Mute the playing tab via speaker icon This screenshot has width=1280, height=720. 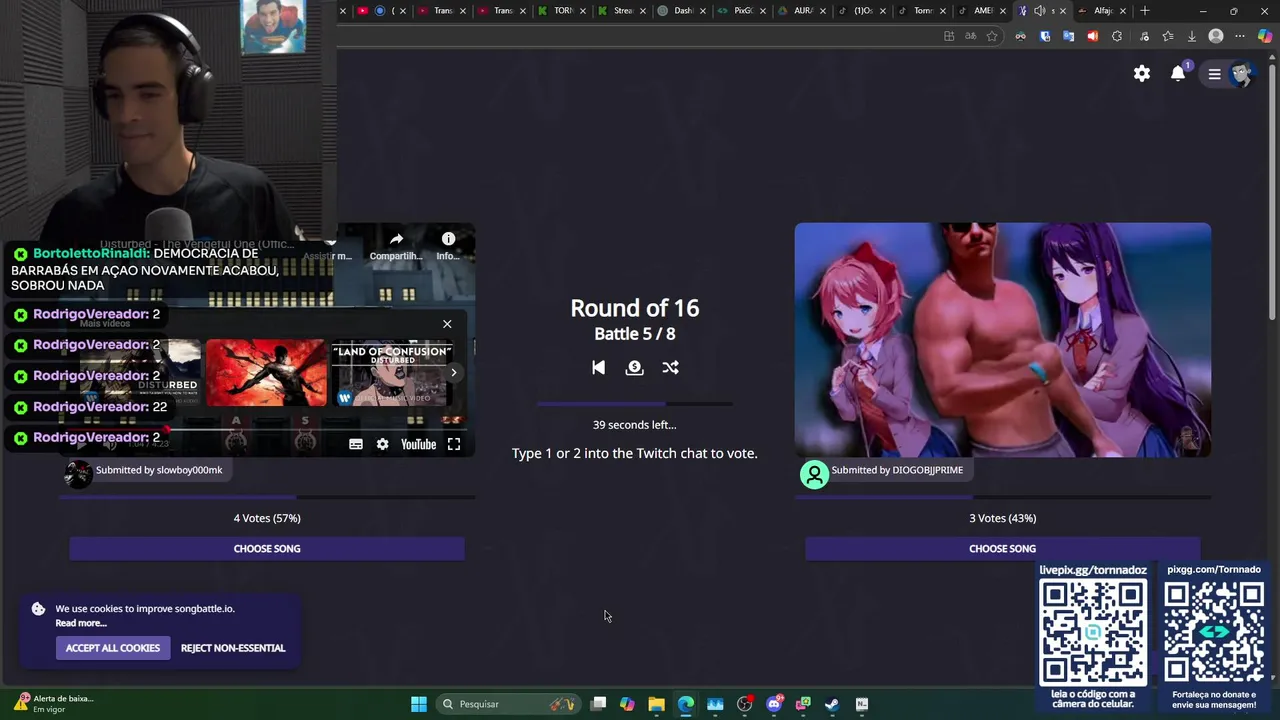pos(1039,11)
